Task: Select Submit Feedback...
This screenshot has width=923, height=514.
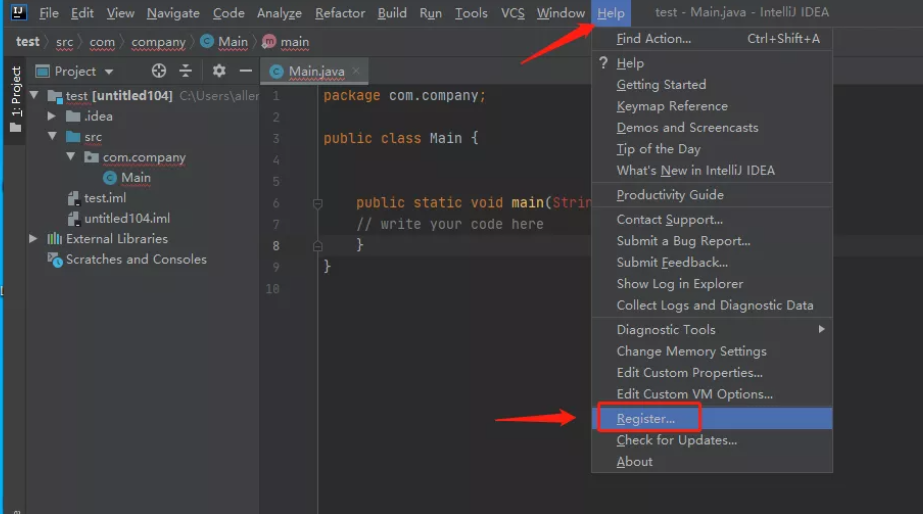Action: click(x=712, y=263)
